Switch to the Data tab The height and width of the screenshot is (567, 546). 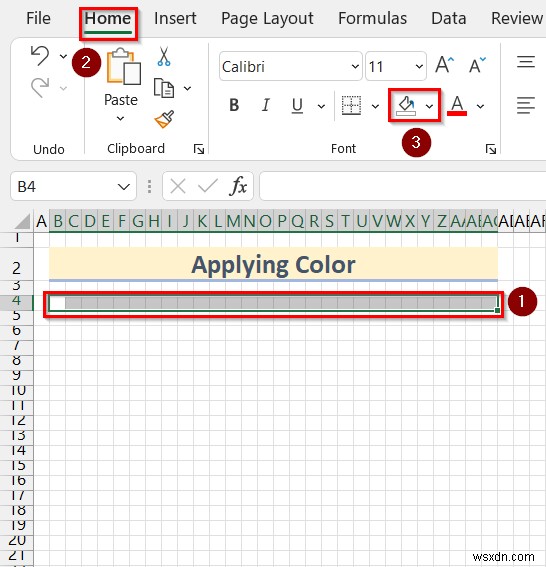click(449, 18)
